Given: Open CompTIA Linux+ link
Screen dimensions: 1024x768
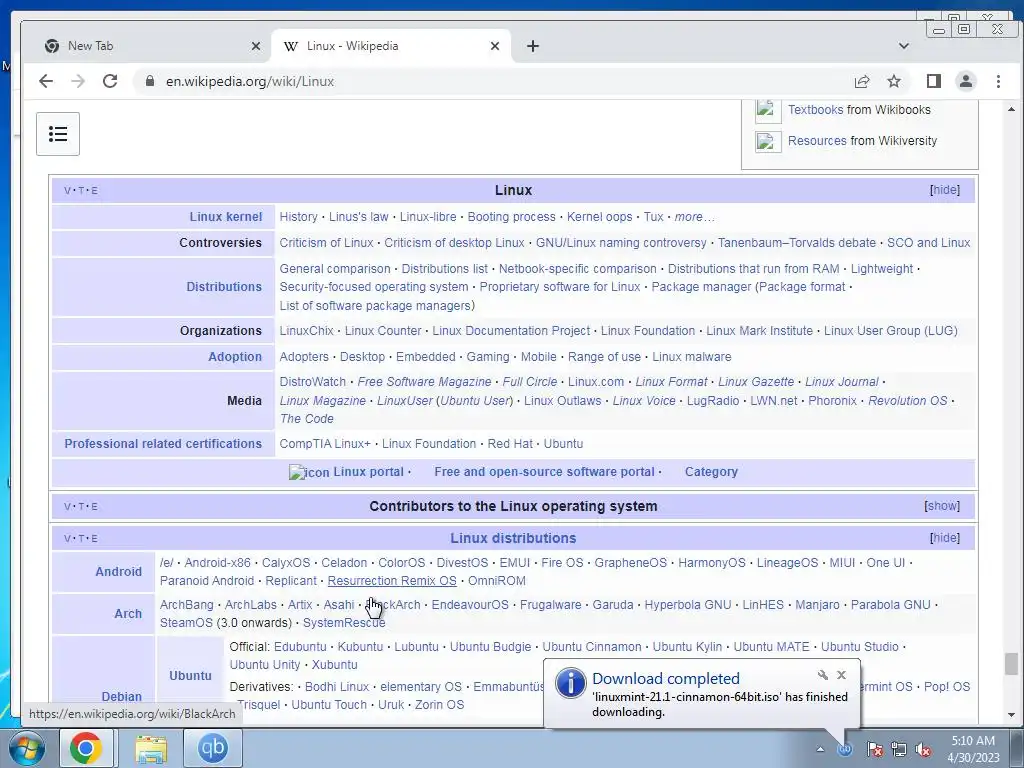Looking at the screenshot, I should tap(325, 444).
